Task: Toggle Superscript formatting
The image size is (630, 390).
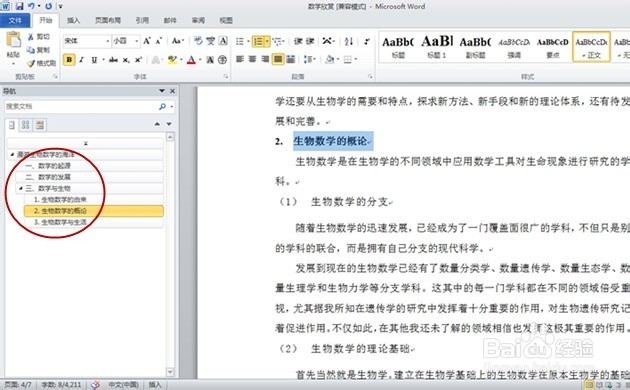Action: (138, 60)
